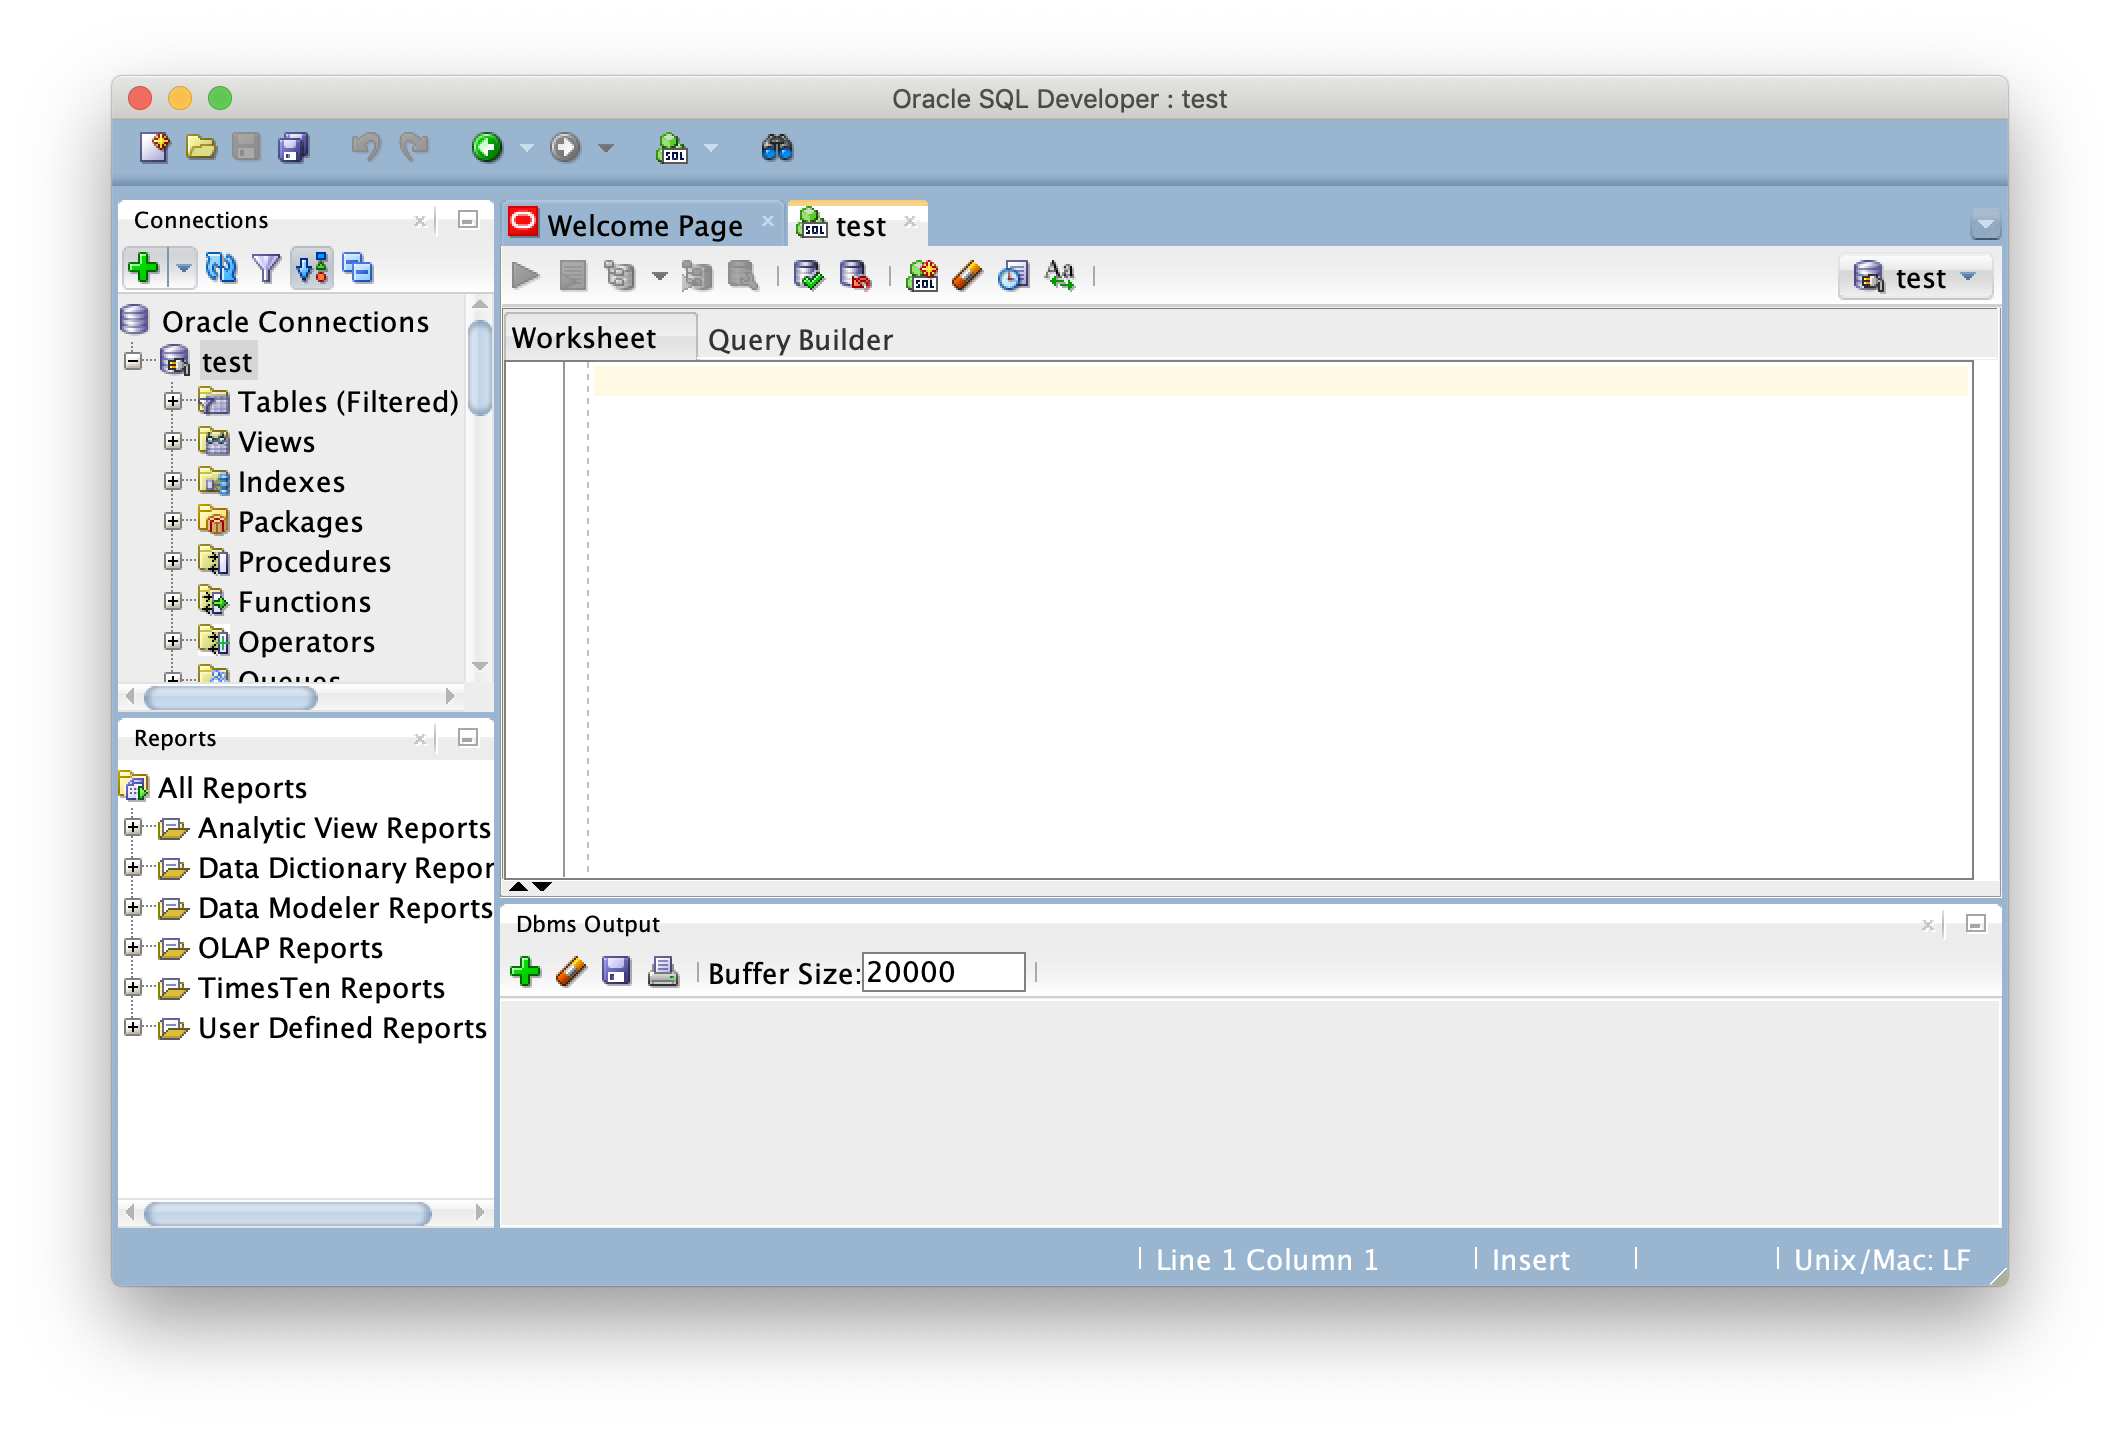This screenshot has height=1434, width=2120.
Task: Select the Procedures tree item
Action: 314,562
